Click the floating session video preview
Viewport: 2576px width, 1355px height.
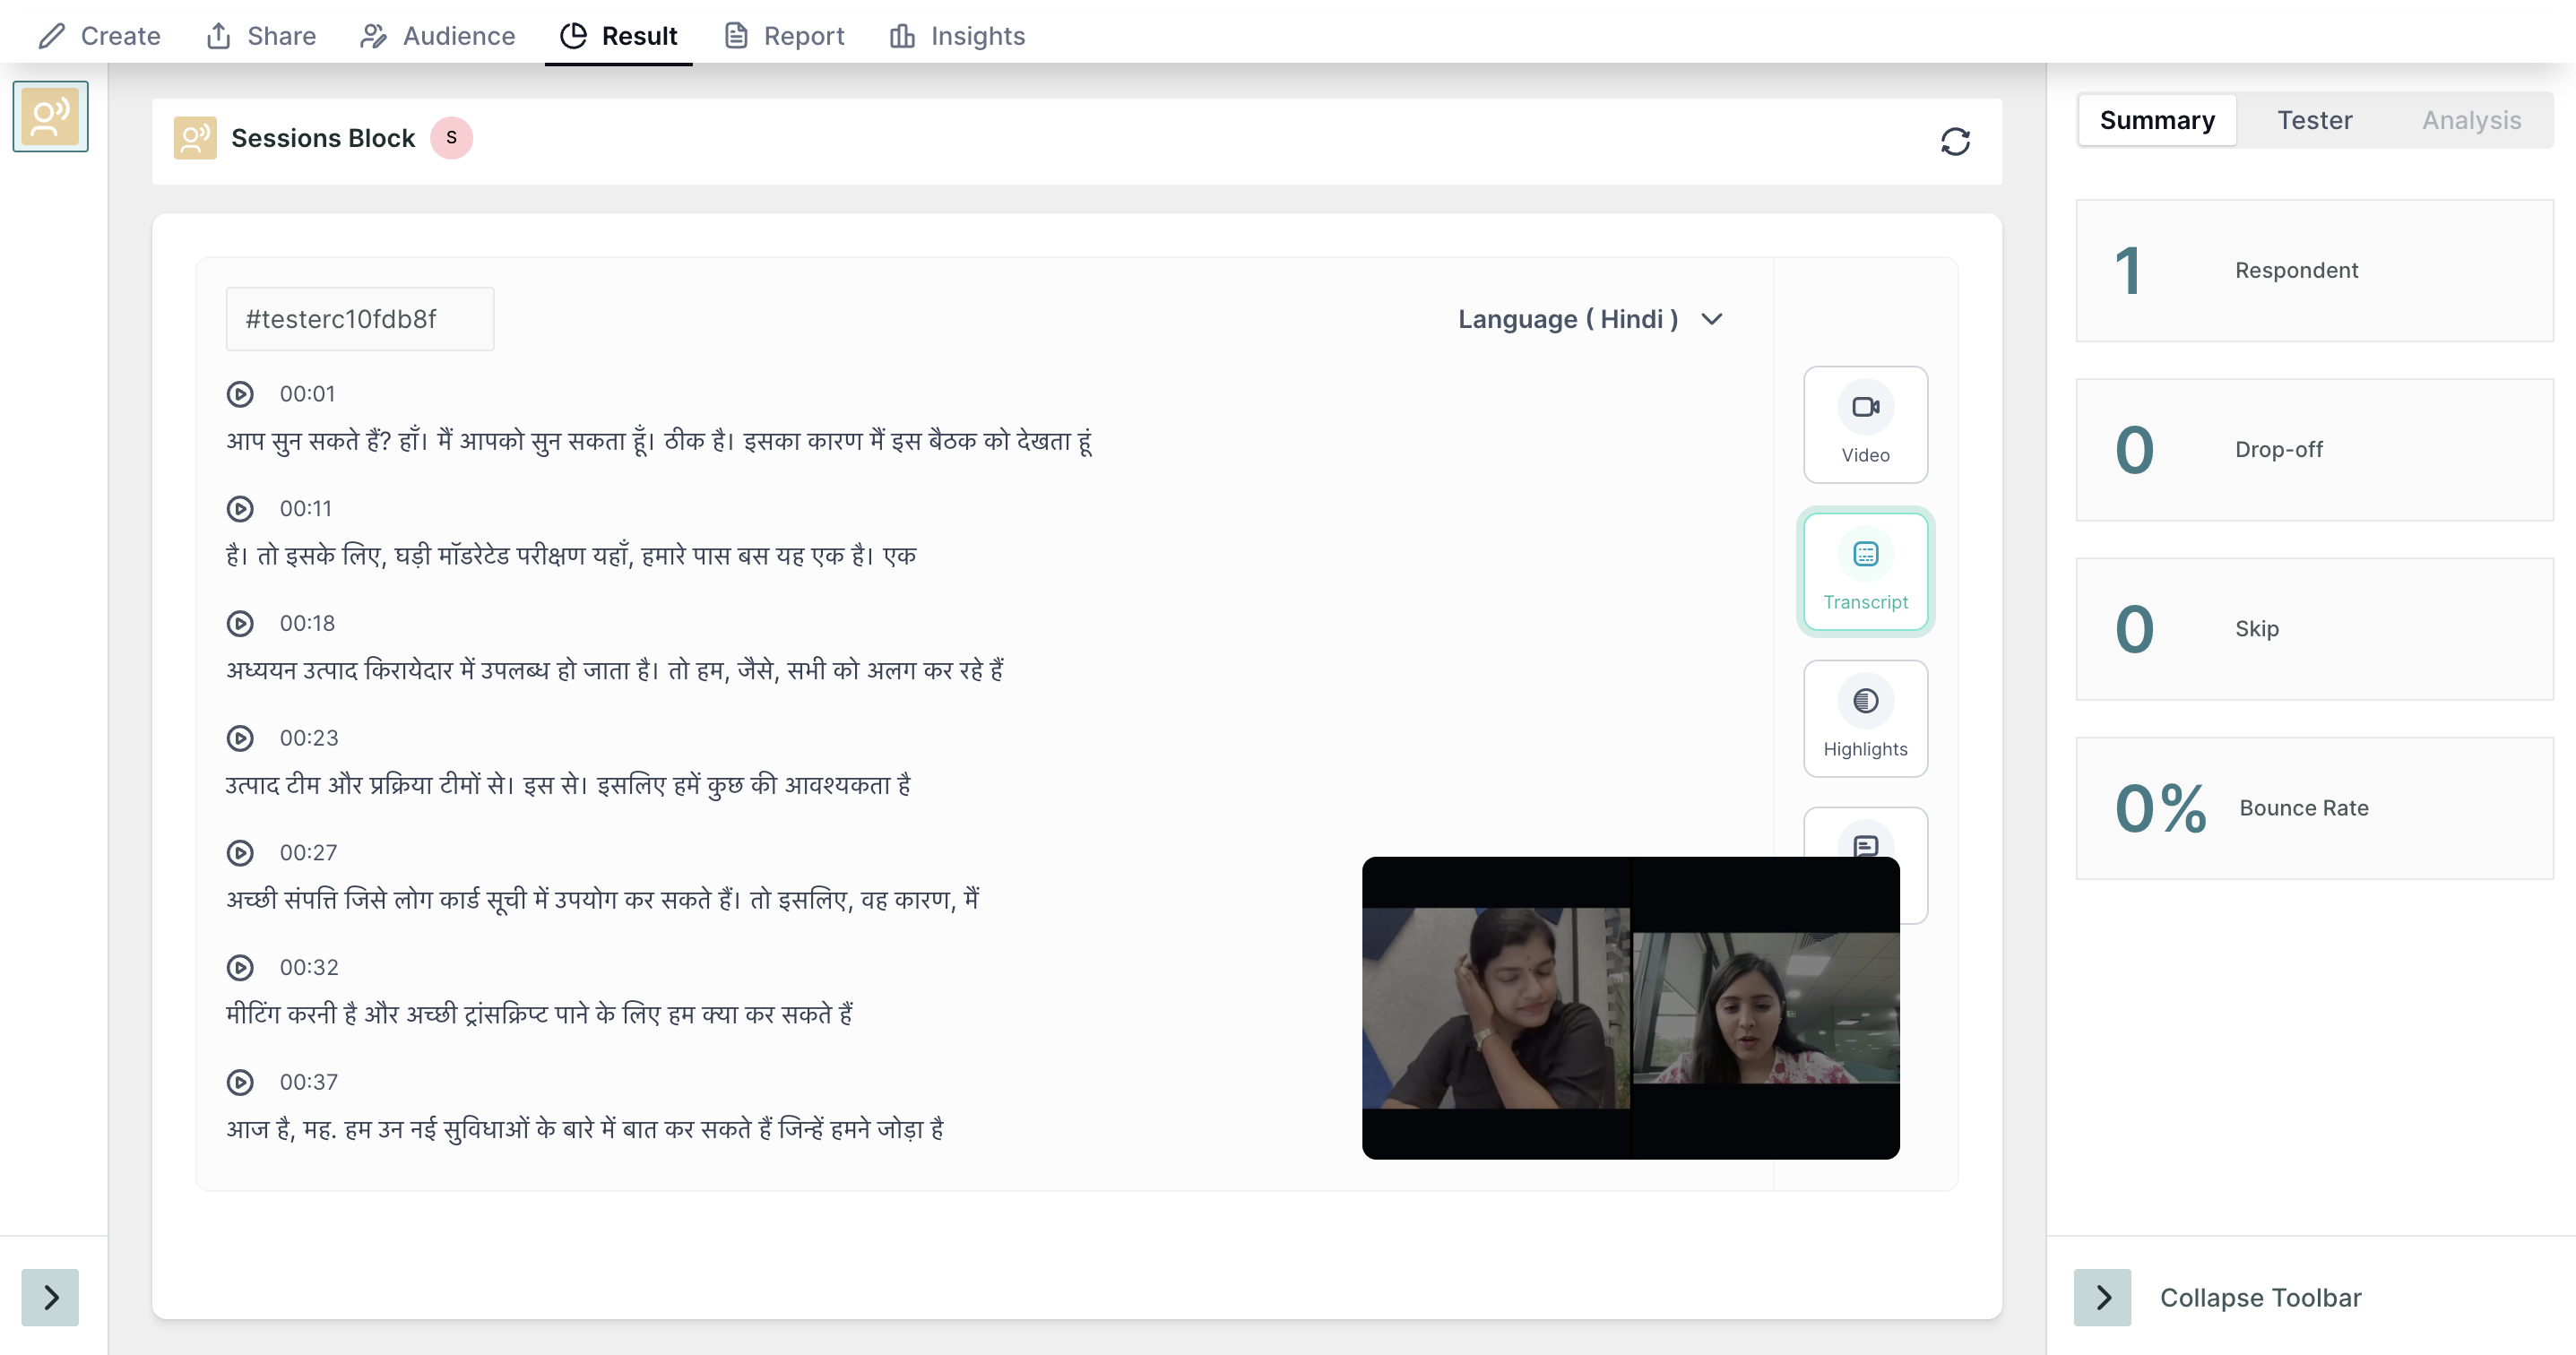click(1630, 1008)
